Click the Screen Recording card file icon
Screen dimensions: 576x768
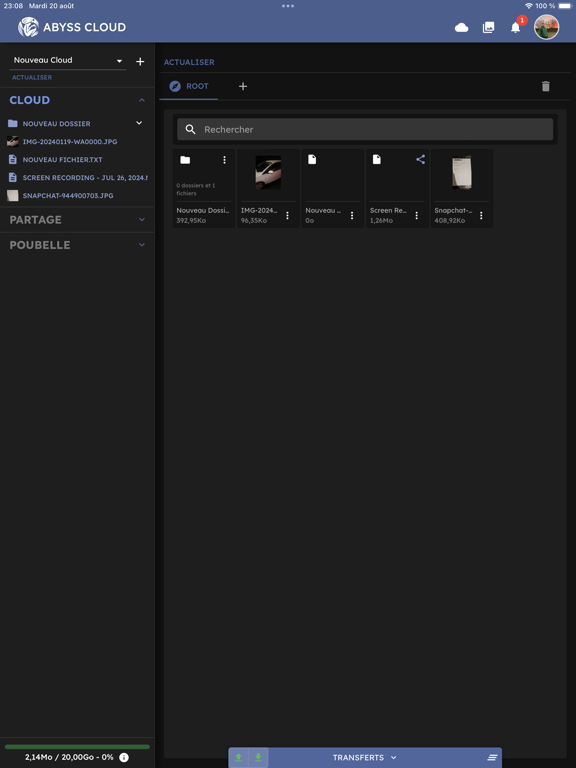click(x=376, y=160)
